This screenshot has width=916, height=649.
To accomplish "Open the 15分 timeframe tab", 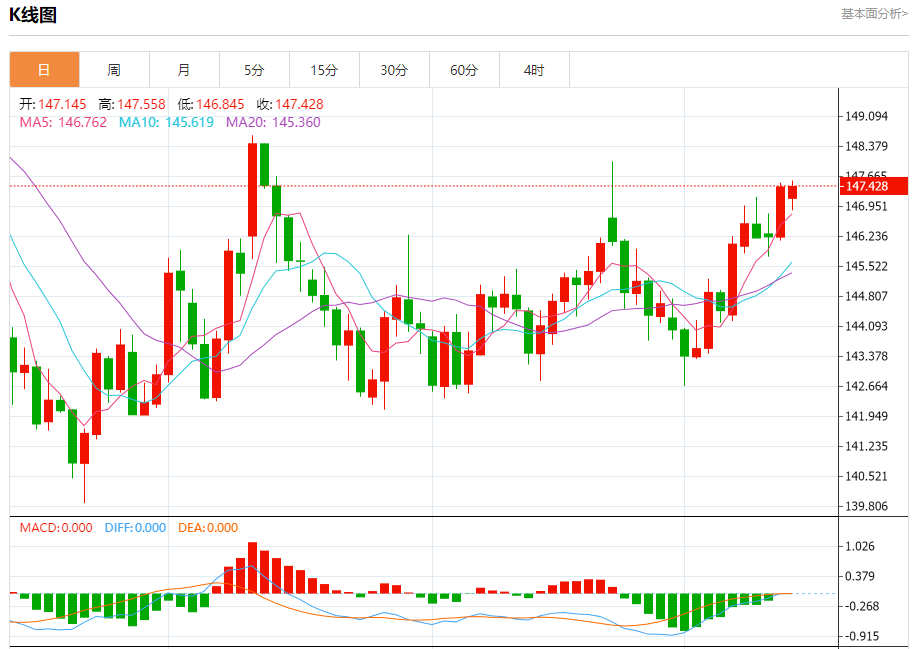I will pyautogui.click(x=325, y=70).
